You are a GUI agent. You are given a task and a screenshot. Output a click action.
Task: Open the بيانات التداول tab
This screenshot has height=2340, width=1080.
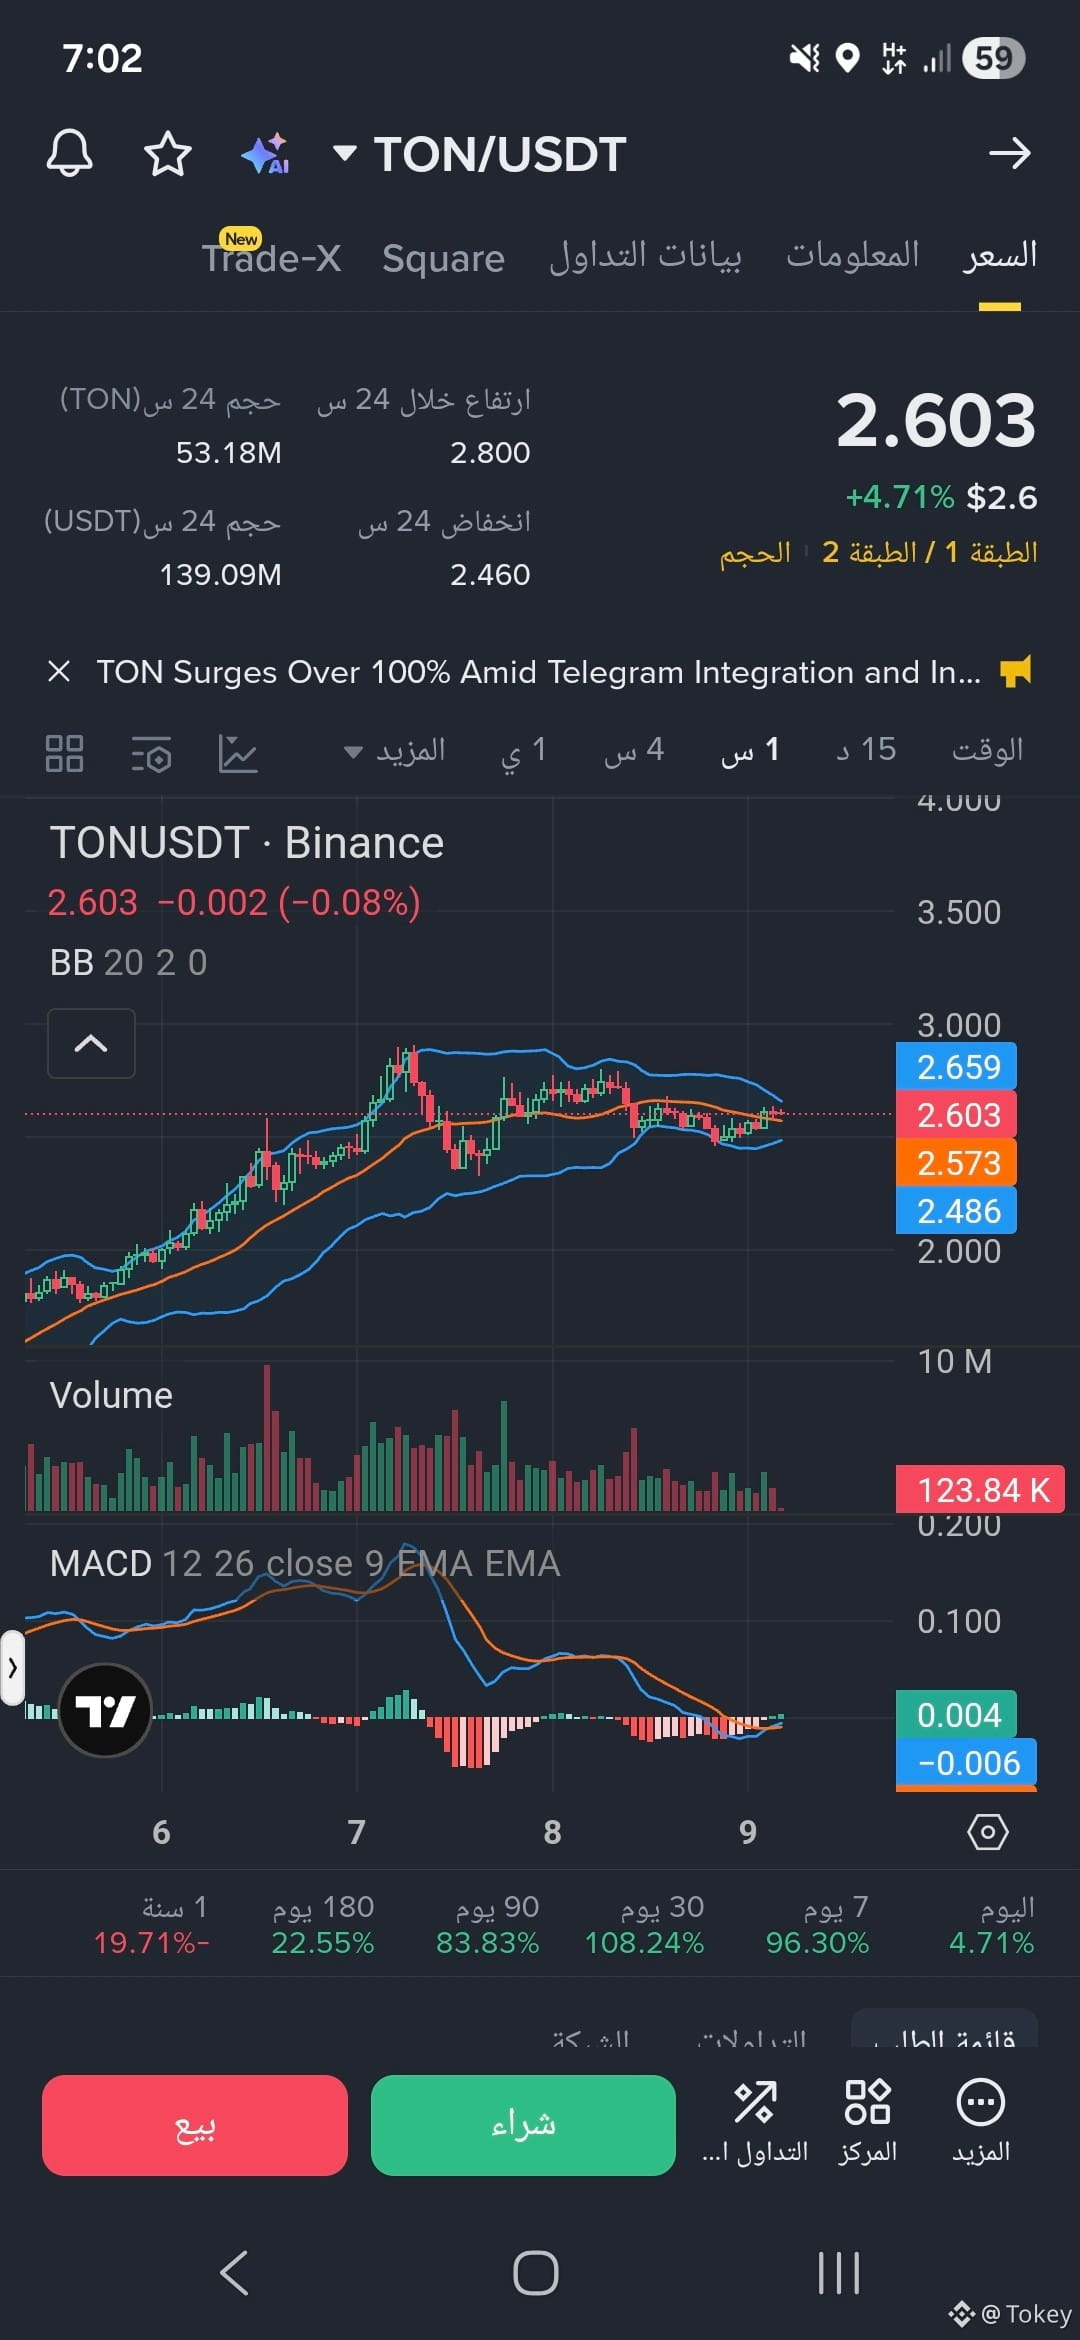coord(645,256)
